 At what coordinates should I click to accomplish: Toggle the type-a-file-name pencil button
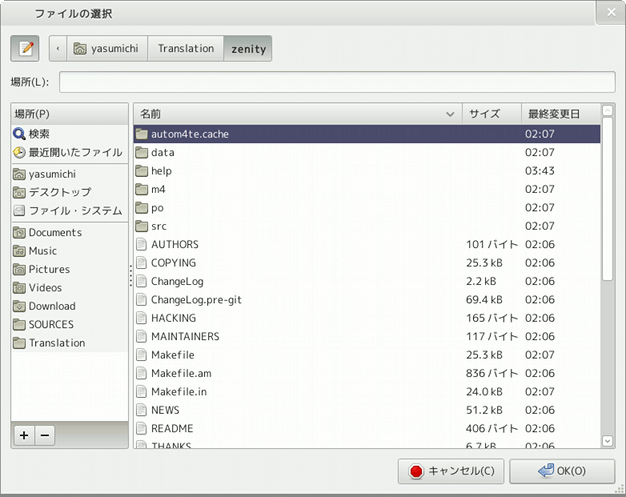pos(25,48)
